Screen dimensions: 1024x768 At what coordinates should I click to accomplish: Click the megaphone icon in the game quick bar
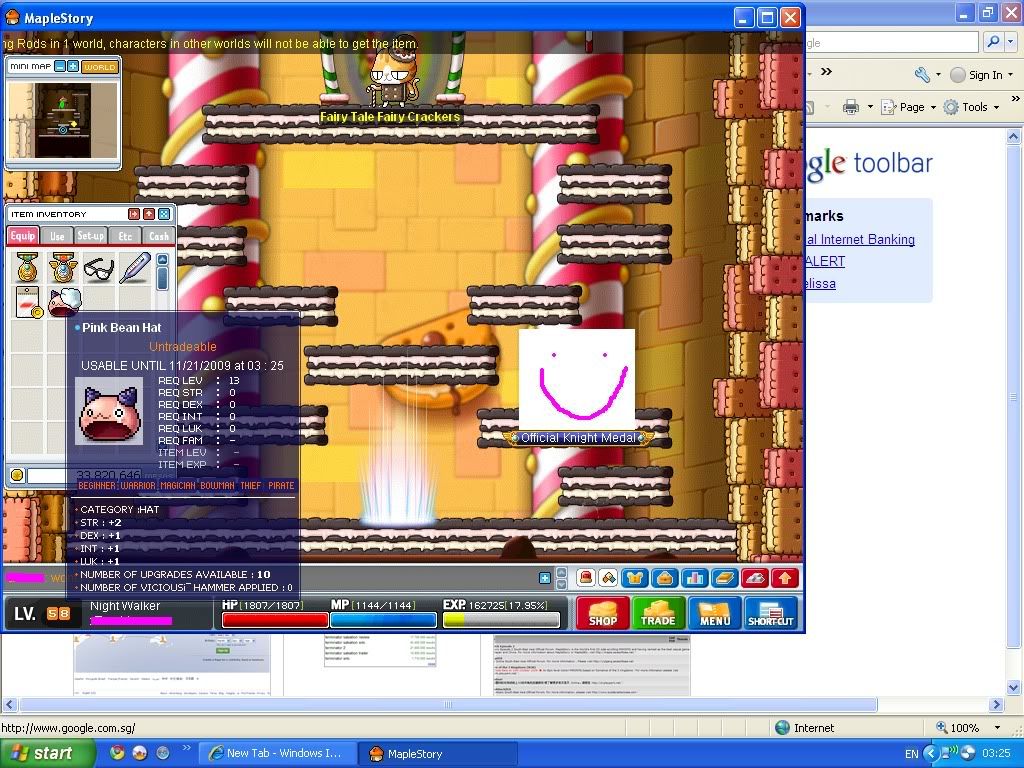coord(609,578)
